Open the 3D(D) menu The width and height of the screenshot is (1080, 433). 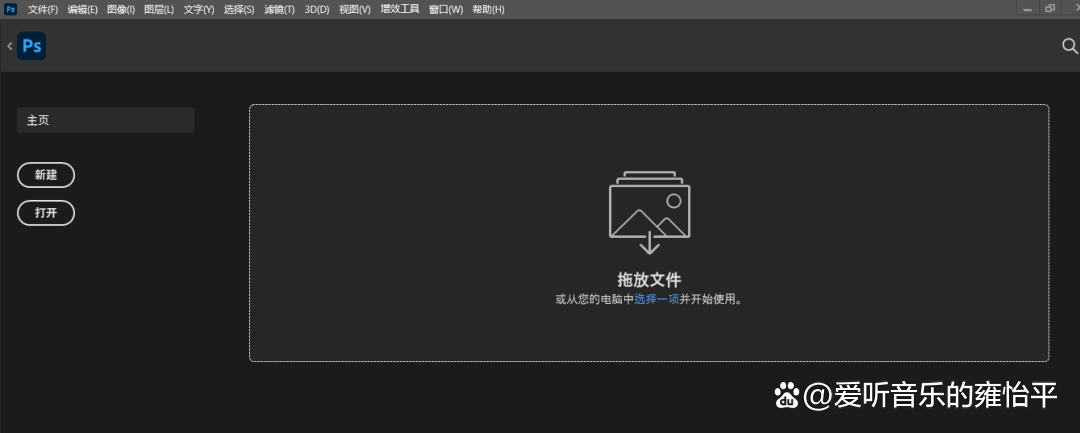(317, 10)
